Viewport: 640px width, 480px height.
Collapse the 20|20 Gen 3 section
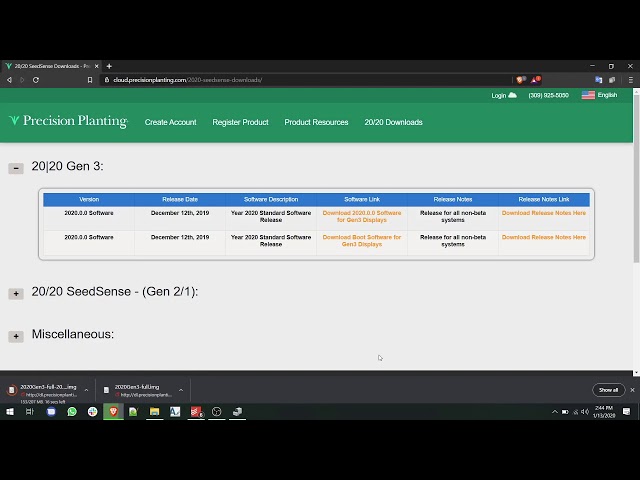tap(16, 168)
